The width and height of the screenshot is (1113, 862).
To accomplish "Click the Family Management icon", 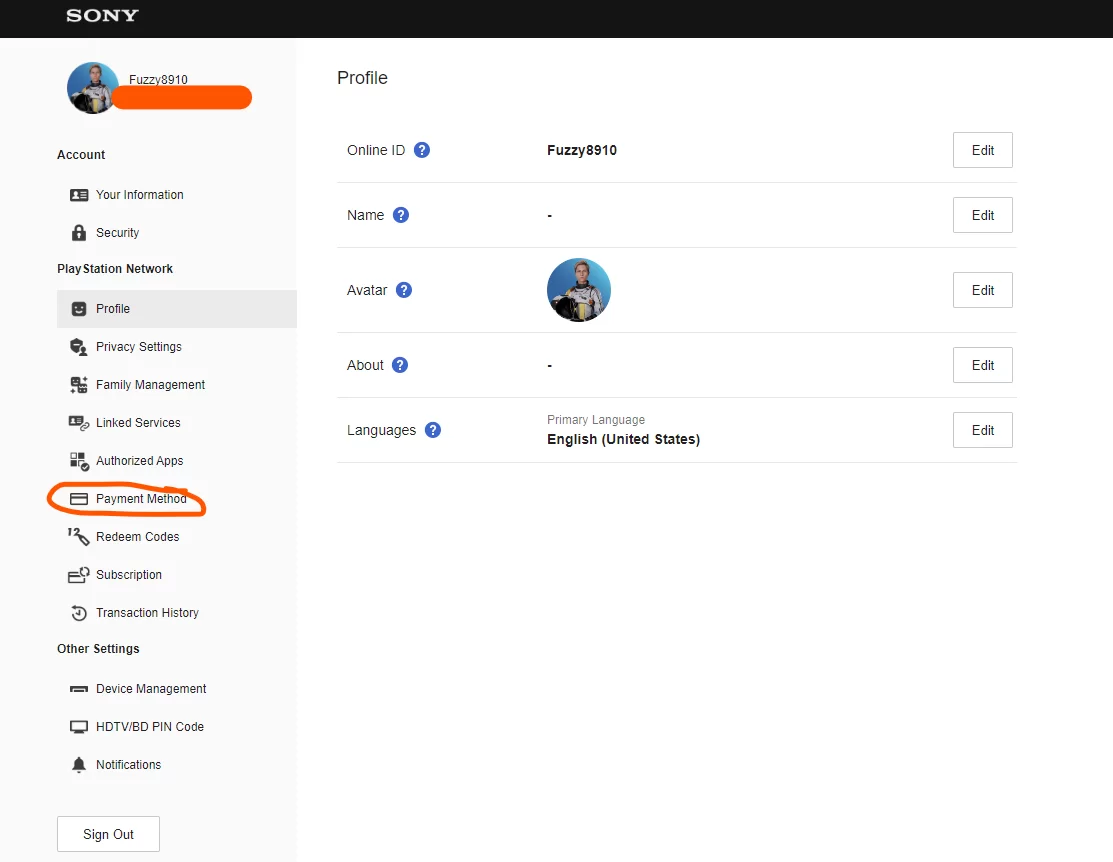I will pos(79,385).
